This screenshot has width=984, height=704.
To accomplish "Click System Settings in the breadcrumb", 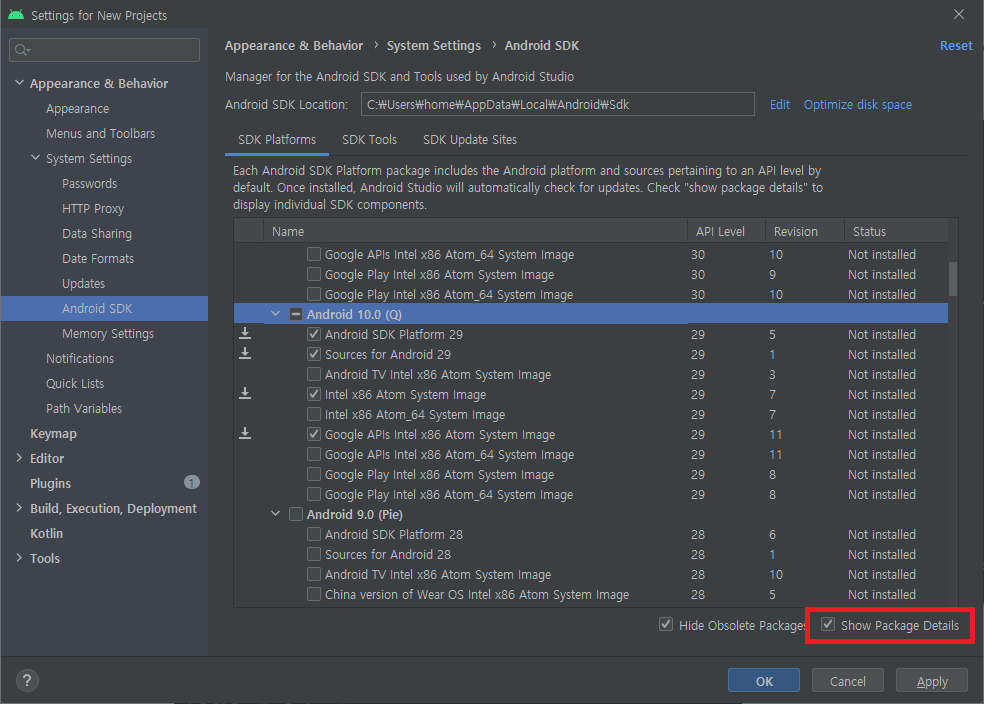I will pyautogui.click(x=433, y=46).
